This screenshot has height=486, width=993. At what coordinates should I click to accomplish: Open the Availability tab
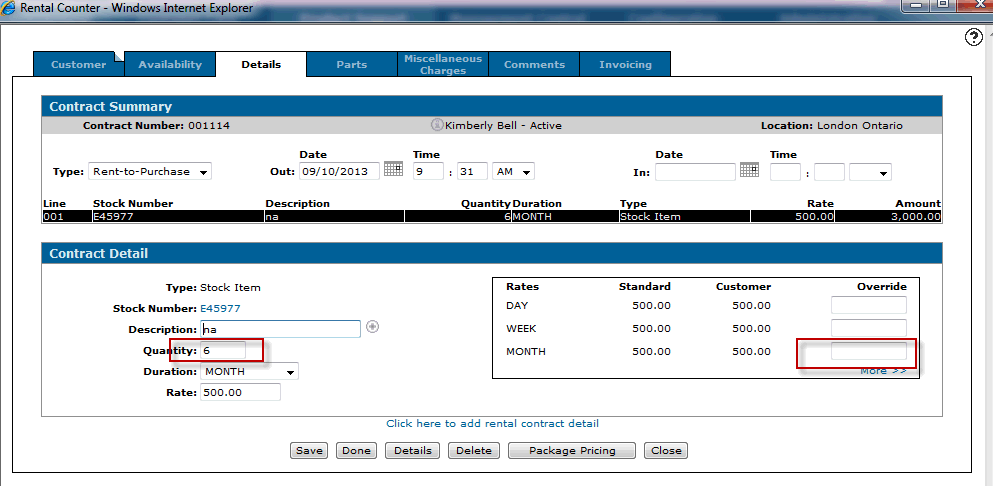click(x=170, y=65)
